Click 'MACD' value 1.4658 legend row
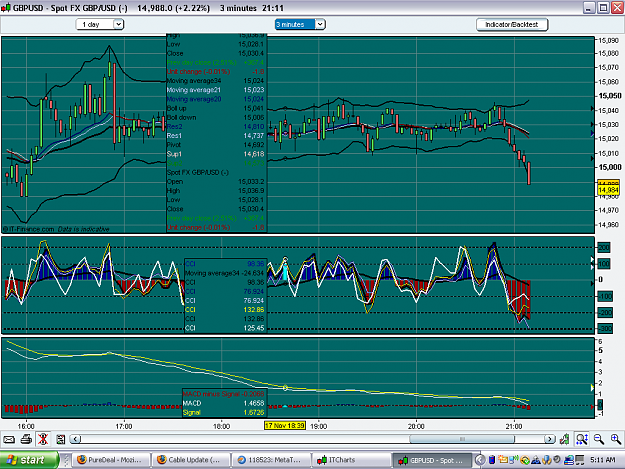The height and width of the screenshot is (469, 625). pyautogui.click(x=223, y=403)
